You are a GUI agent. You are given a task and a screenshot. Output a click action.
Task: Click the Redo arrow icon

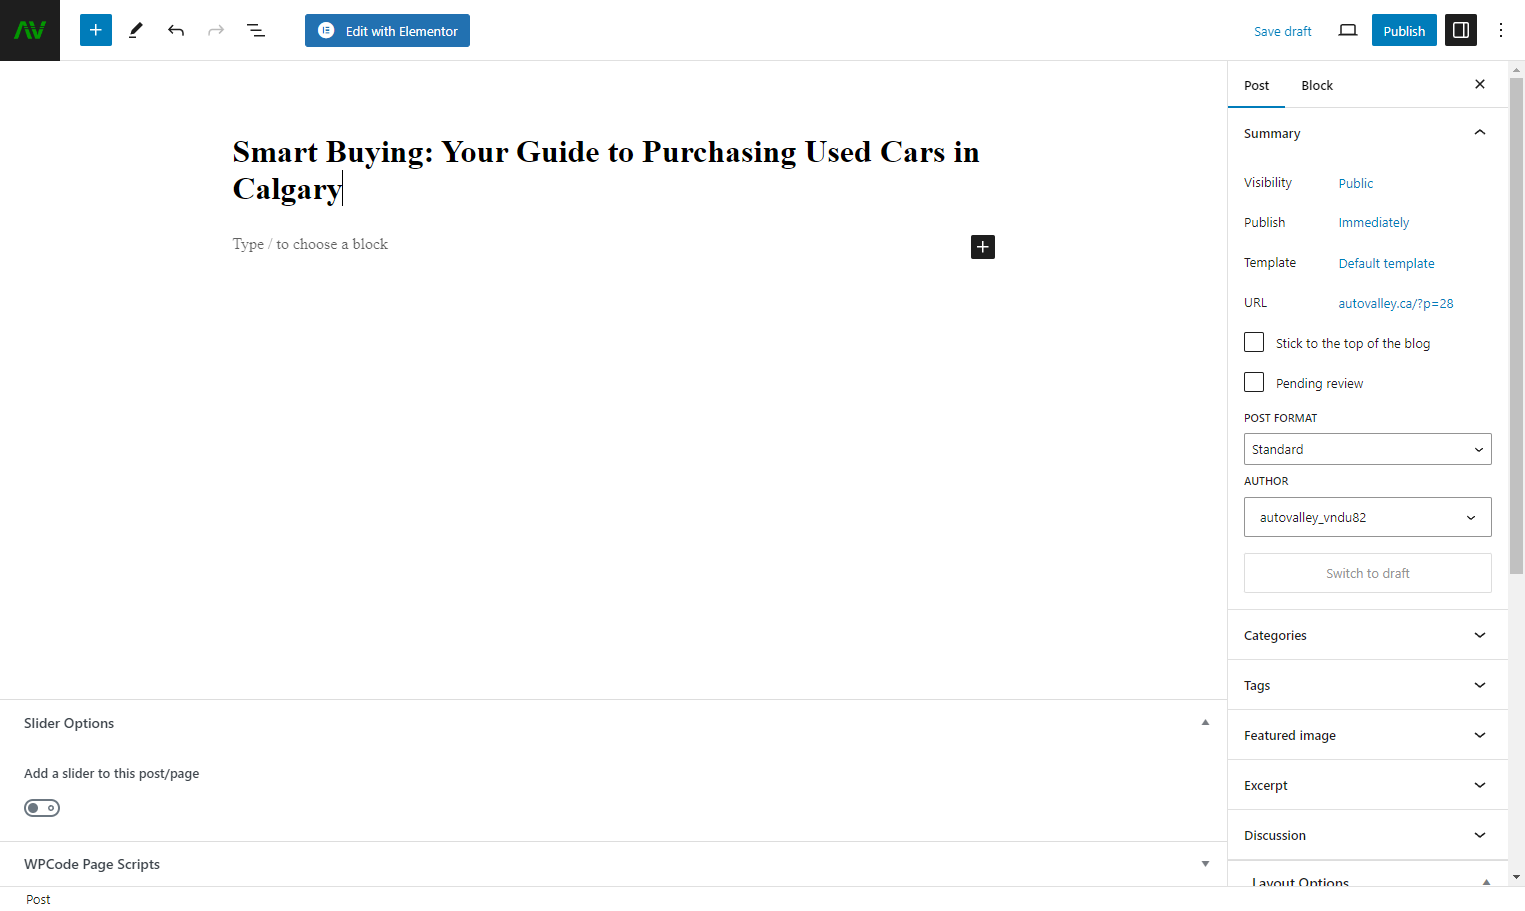click(x=216, y=30)
